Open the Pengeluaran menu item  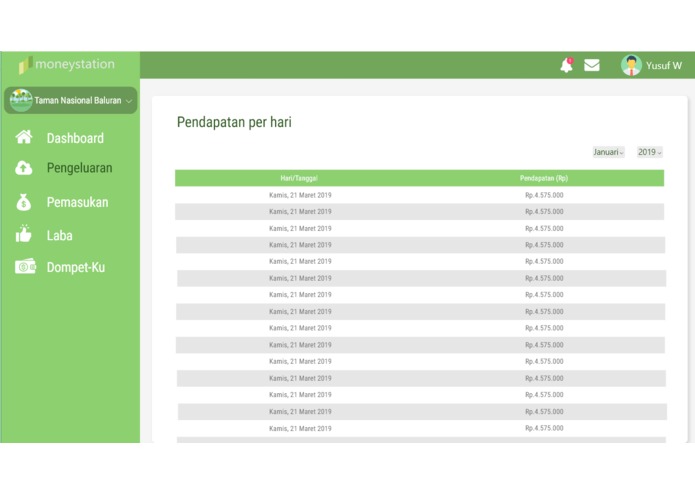[79, 168]
